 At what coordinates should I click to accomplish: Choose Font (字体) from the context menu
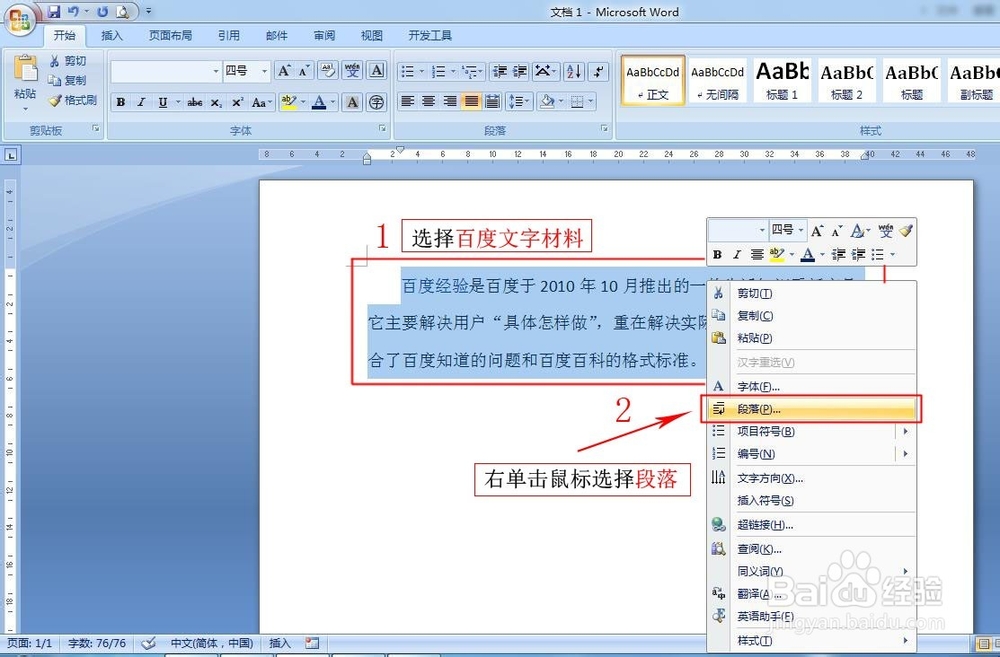tap(812, 387)
